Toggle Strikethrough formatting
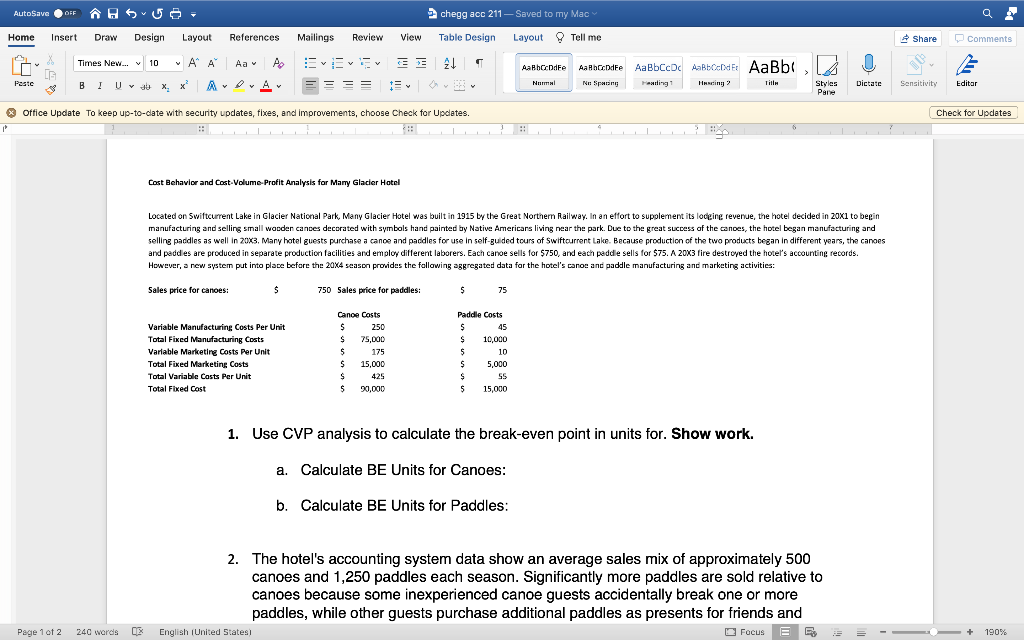The image size is (1024, 640). tap(146, 86)
